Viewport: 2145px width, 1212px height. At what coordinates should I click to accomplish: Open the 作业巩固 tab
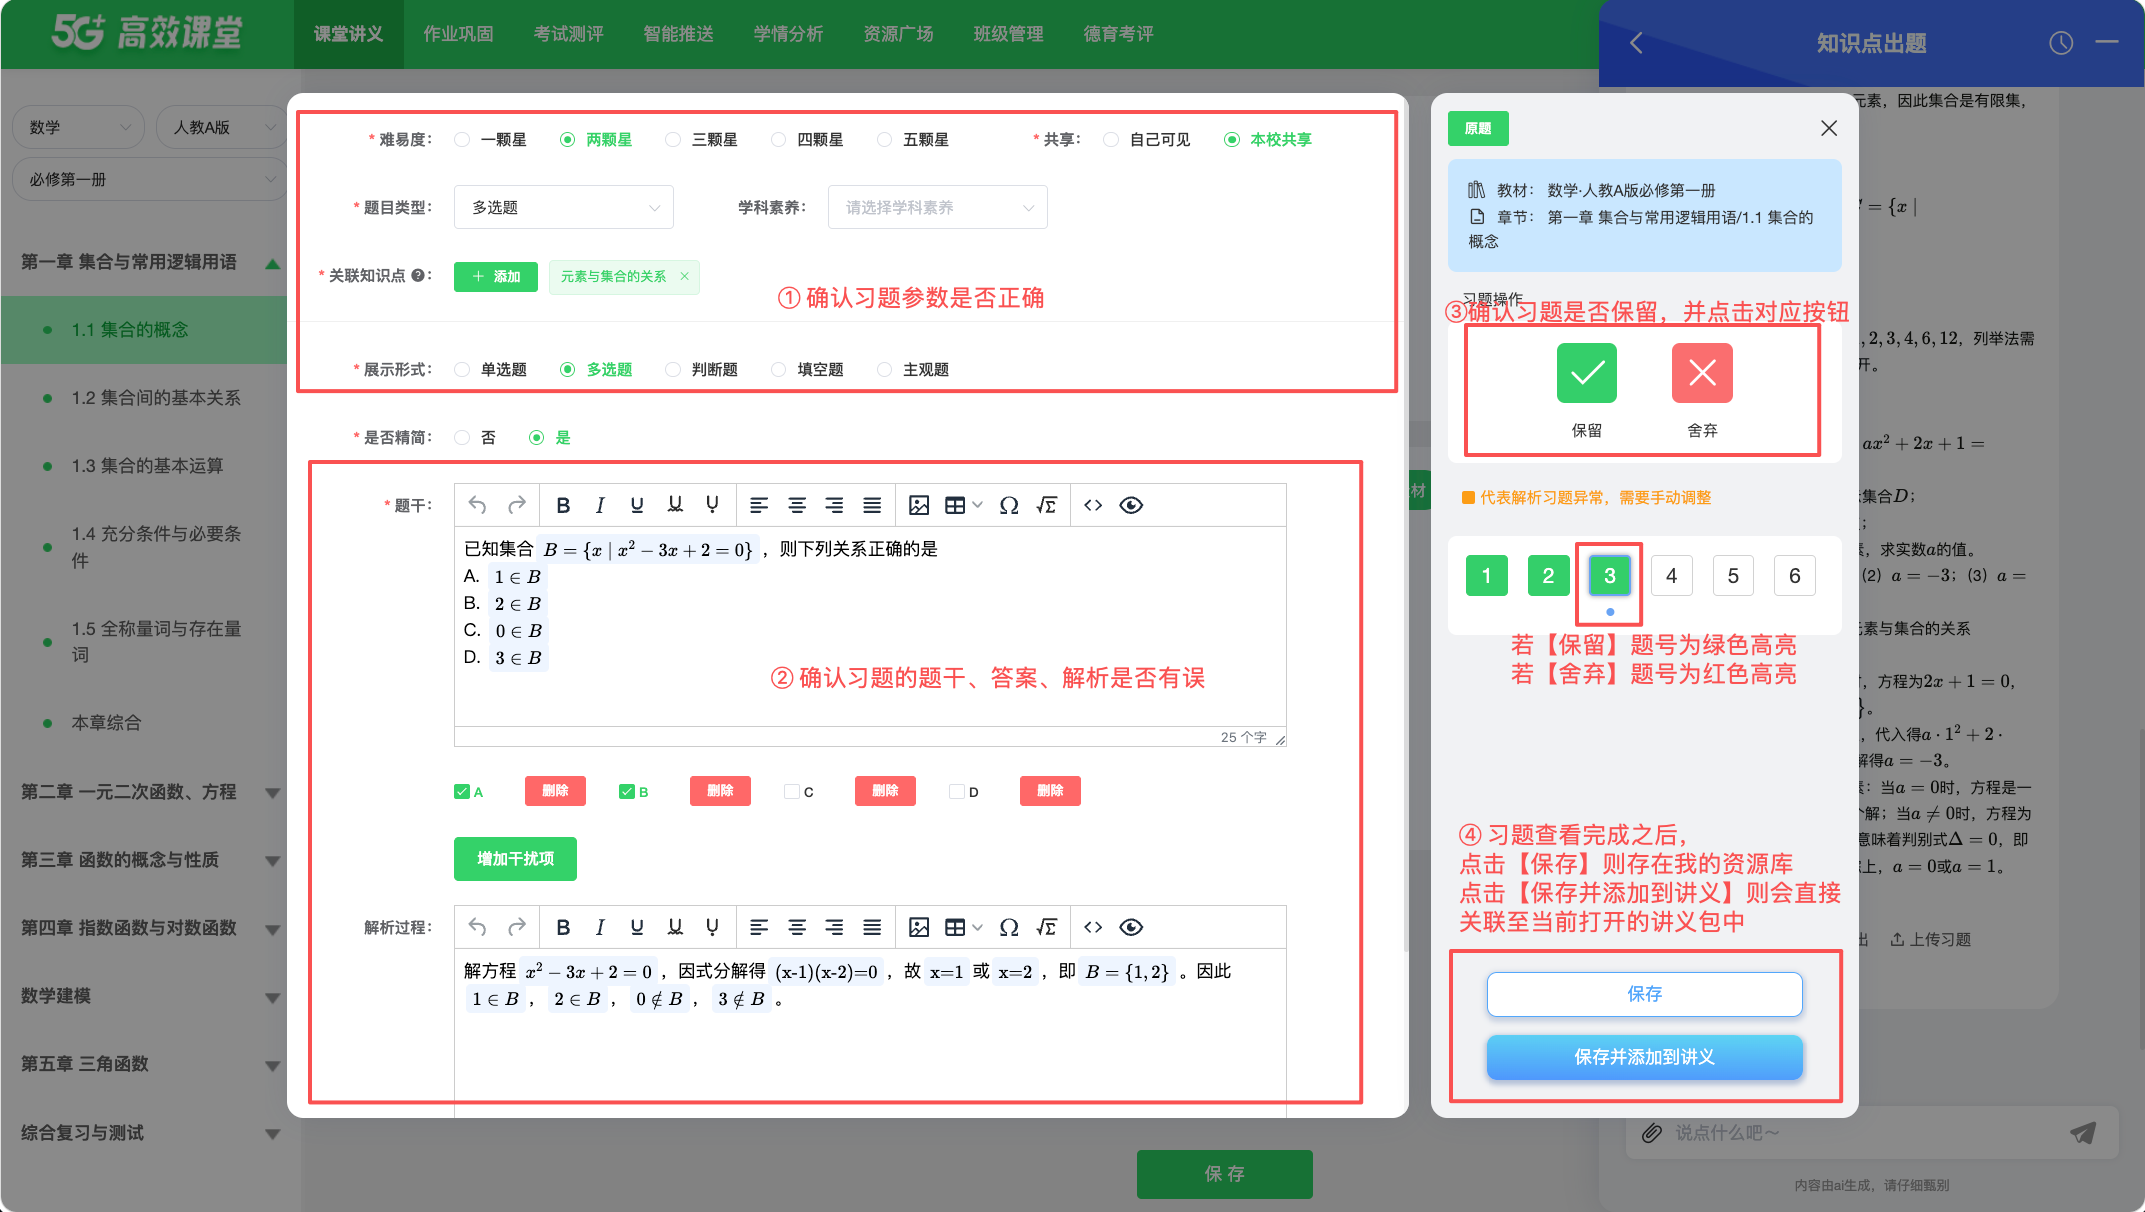pos(458,34)
